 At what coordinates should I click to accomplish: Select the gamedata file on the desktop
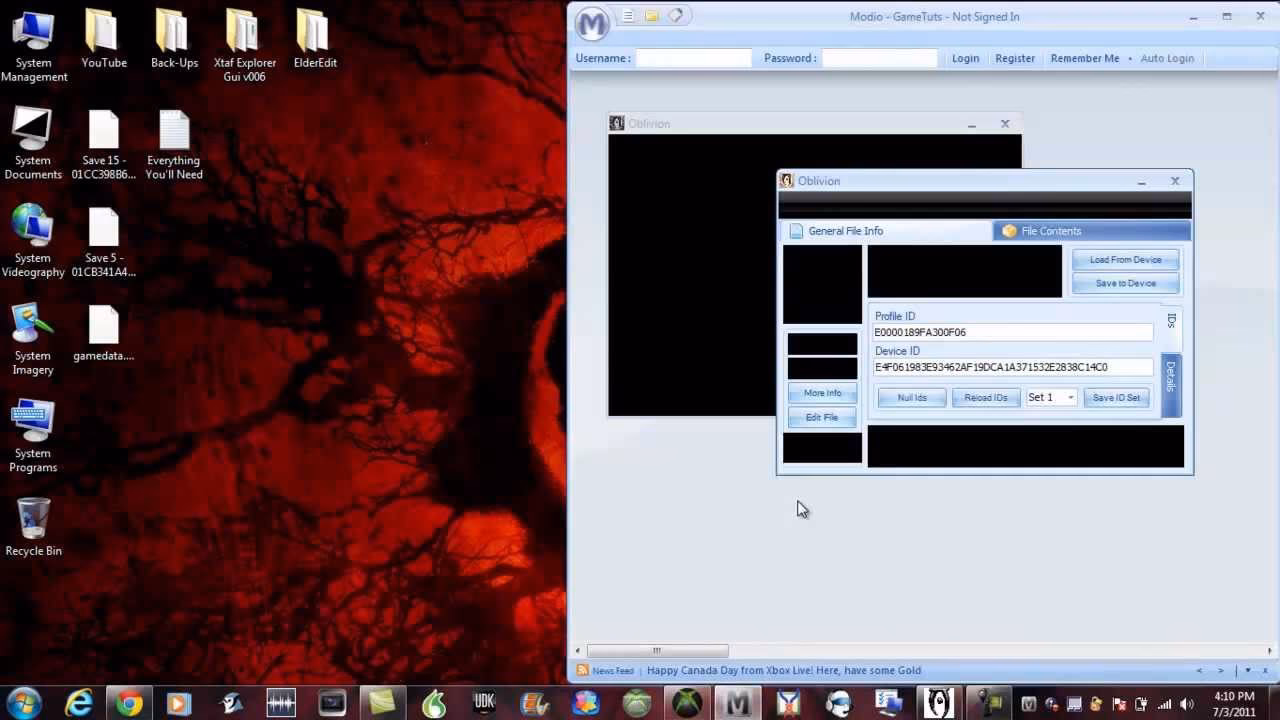pyautogui.click(x=104, y=333)
